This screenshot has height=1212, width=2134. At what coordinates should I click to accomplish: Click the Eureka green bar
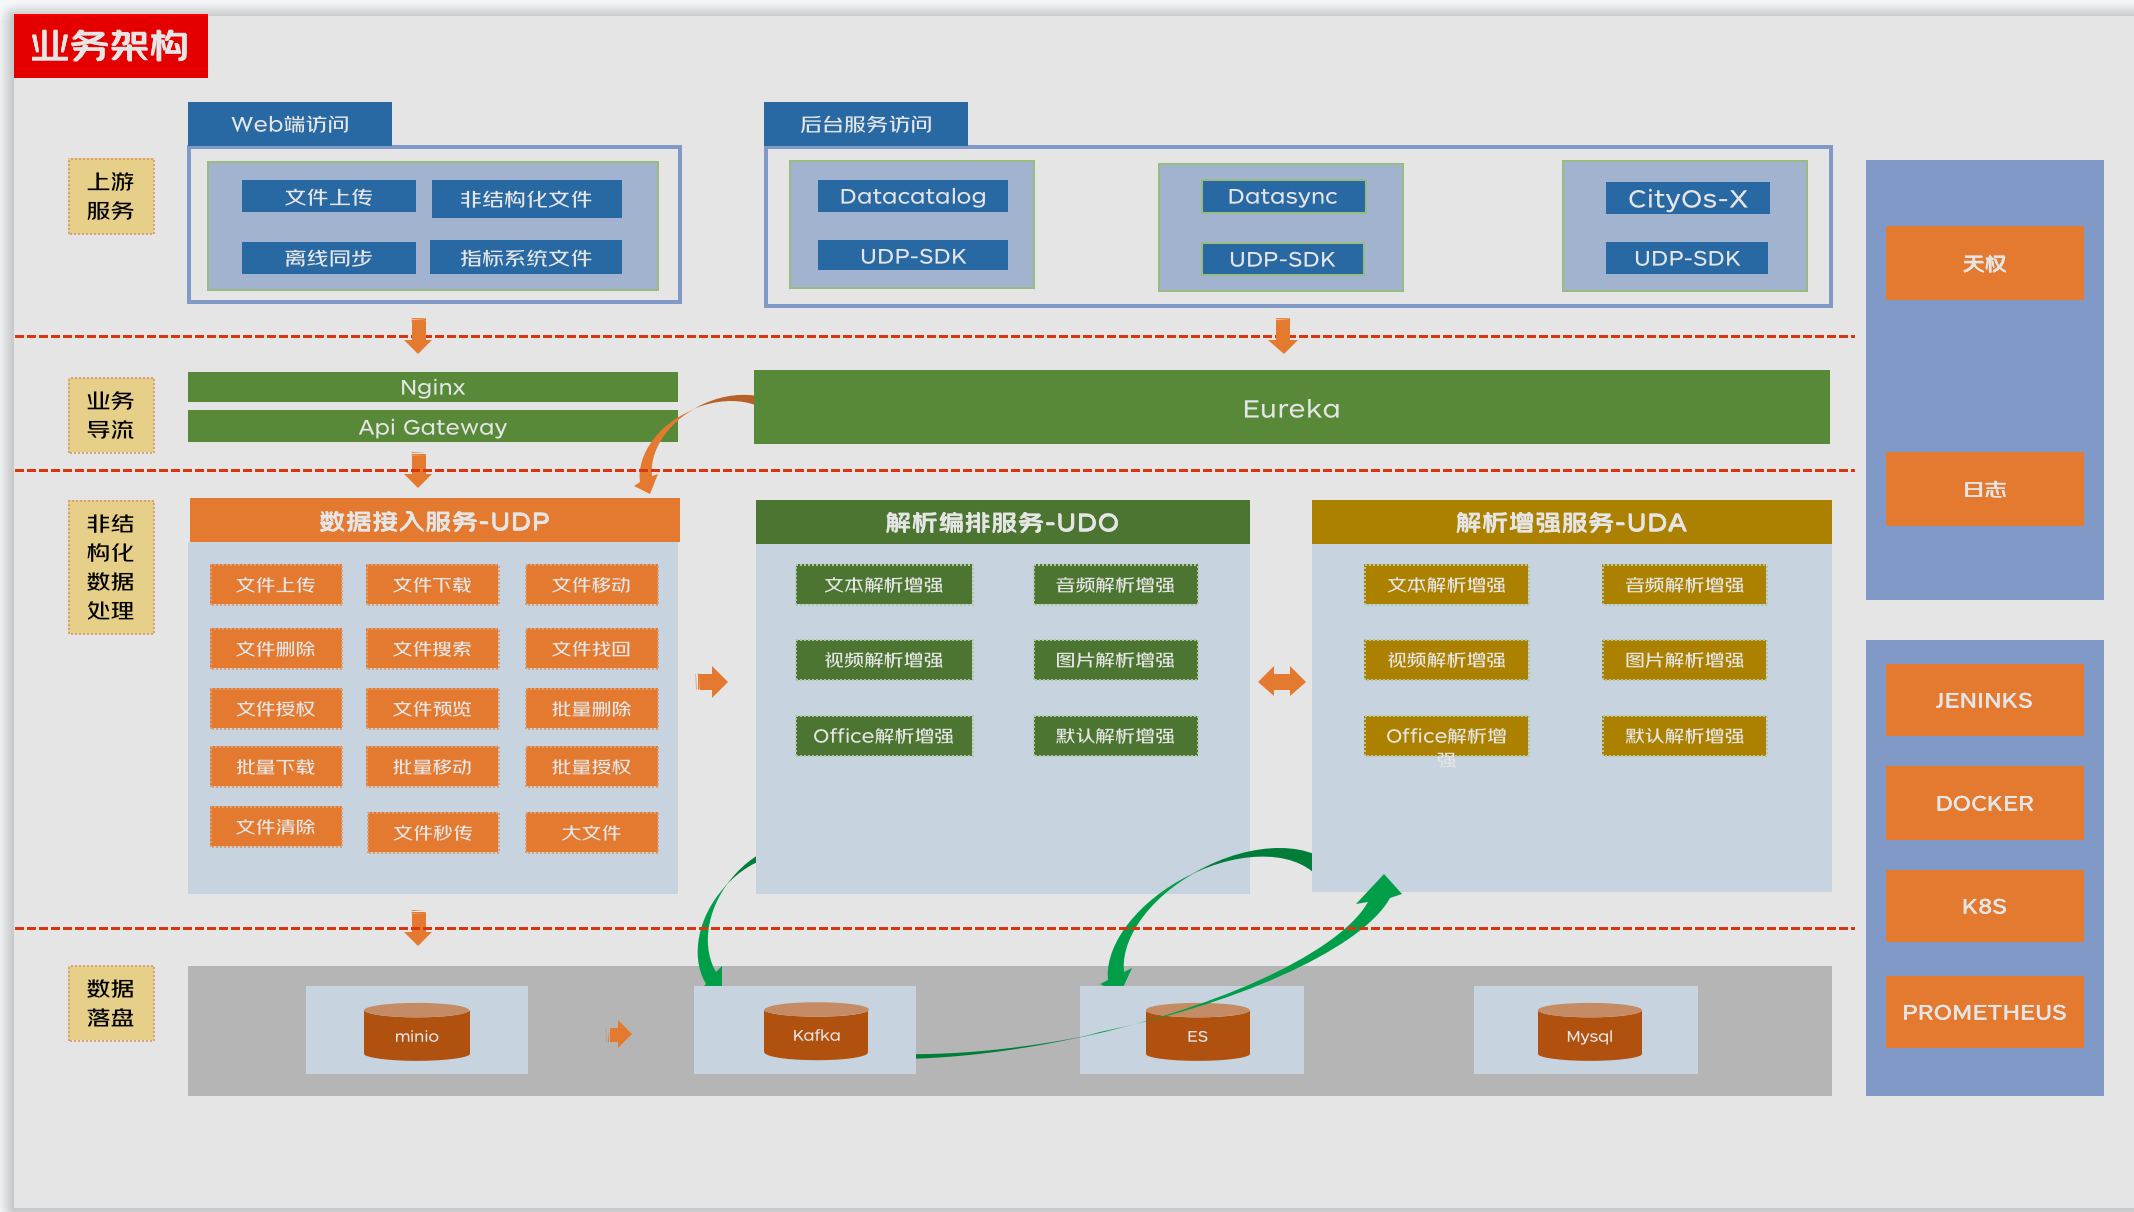[x=1292, y=408]
